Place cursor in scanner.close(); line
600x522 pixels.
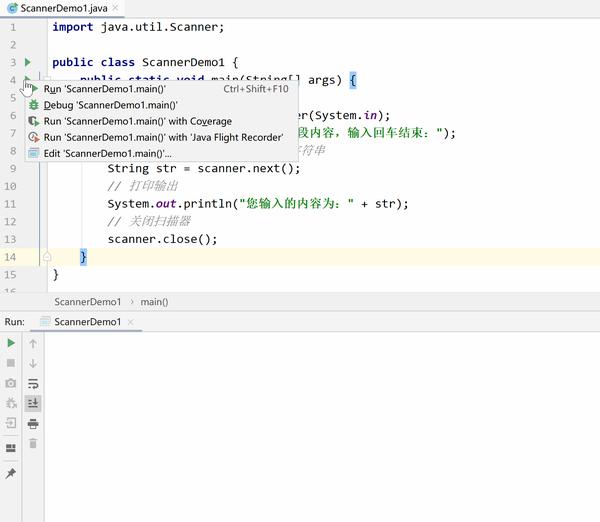coord(162,239)
